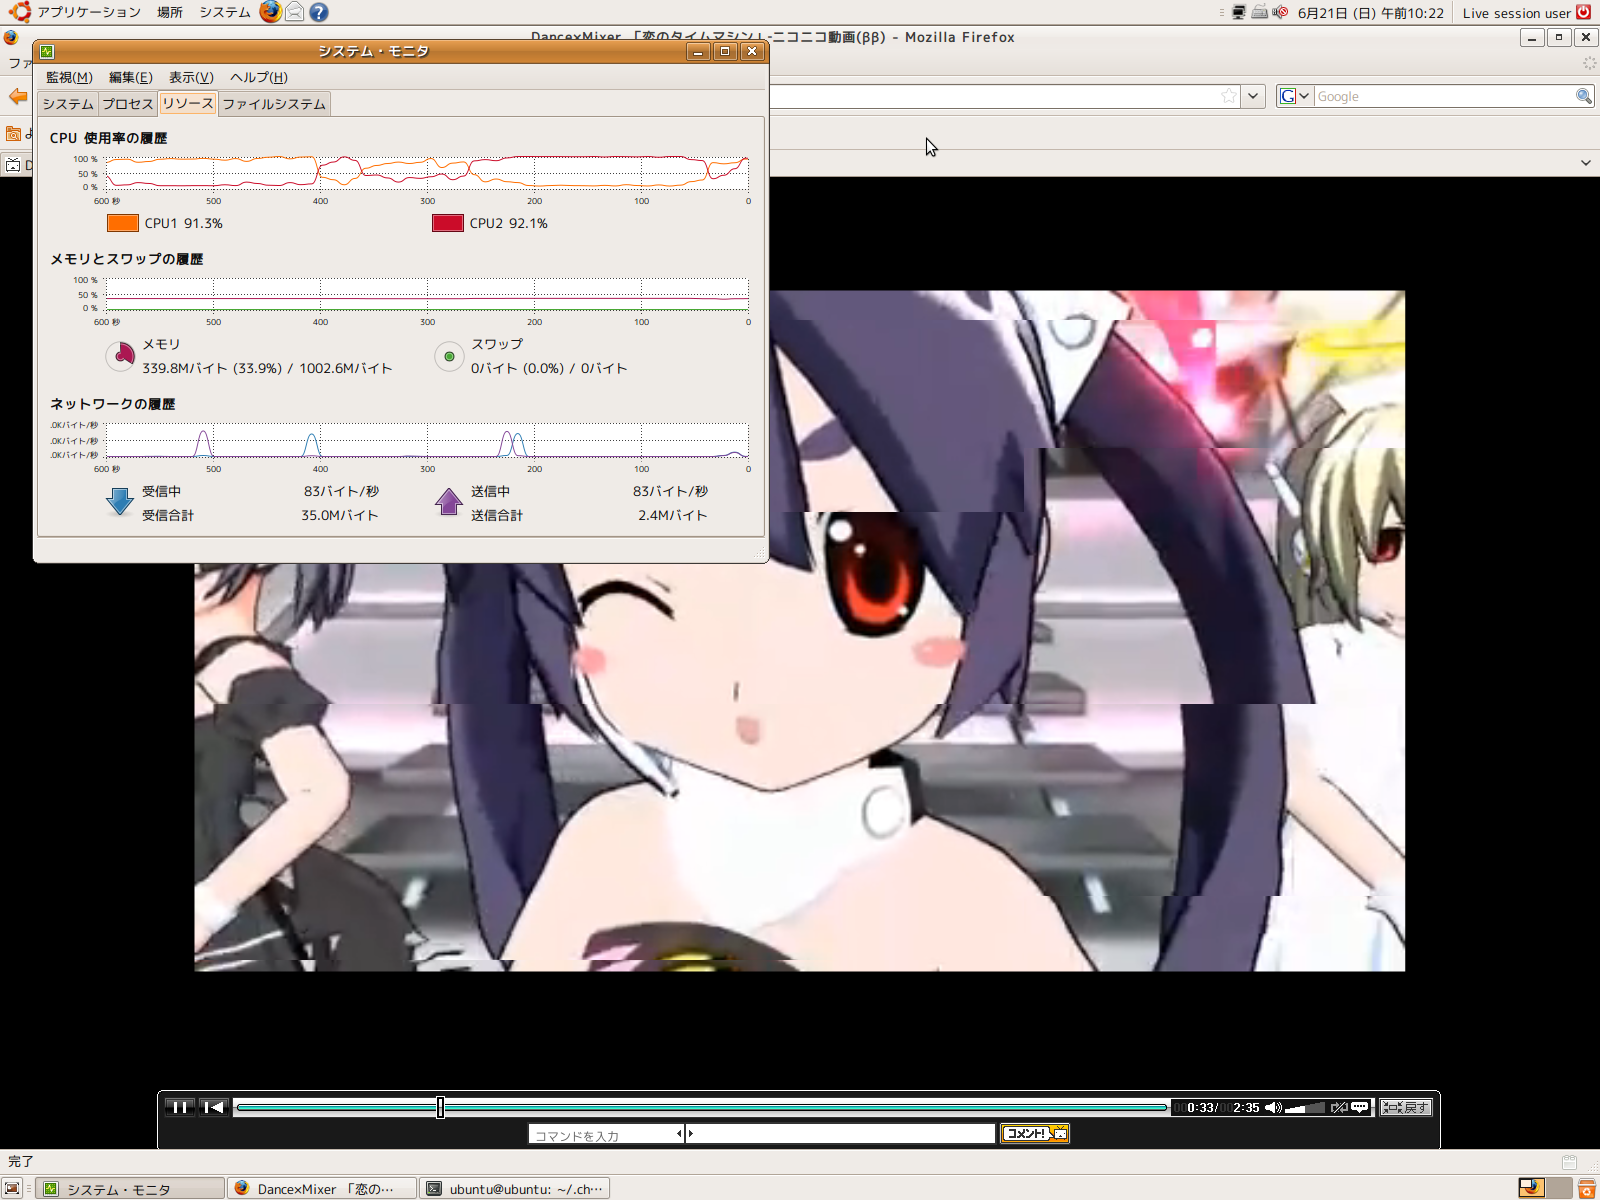Open mail launcher icon in top panel
Viewport: 1600px width, 1200px height.
pyautogui.click(x=294, y=12)
